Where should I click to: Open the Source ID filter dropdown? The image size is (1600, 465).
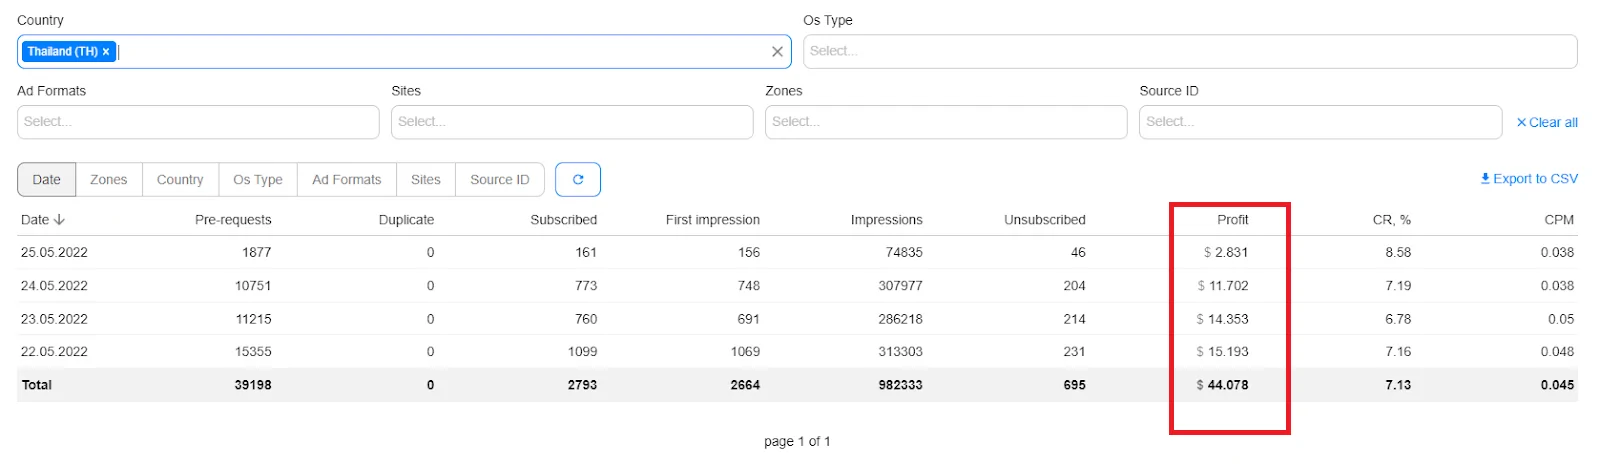point(1319,122)
